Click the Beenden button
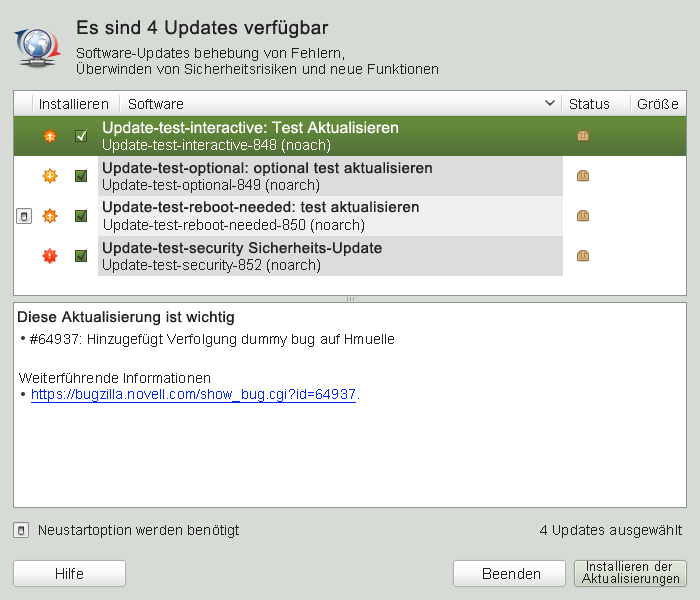This screenshot has height=600, width=700. (x=509, y=574)
